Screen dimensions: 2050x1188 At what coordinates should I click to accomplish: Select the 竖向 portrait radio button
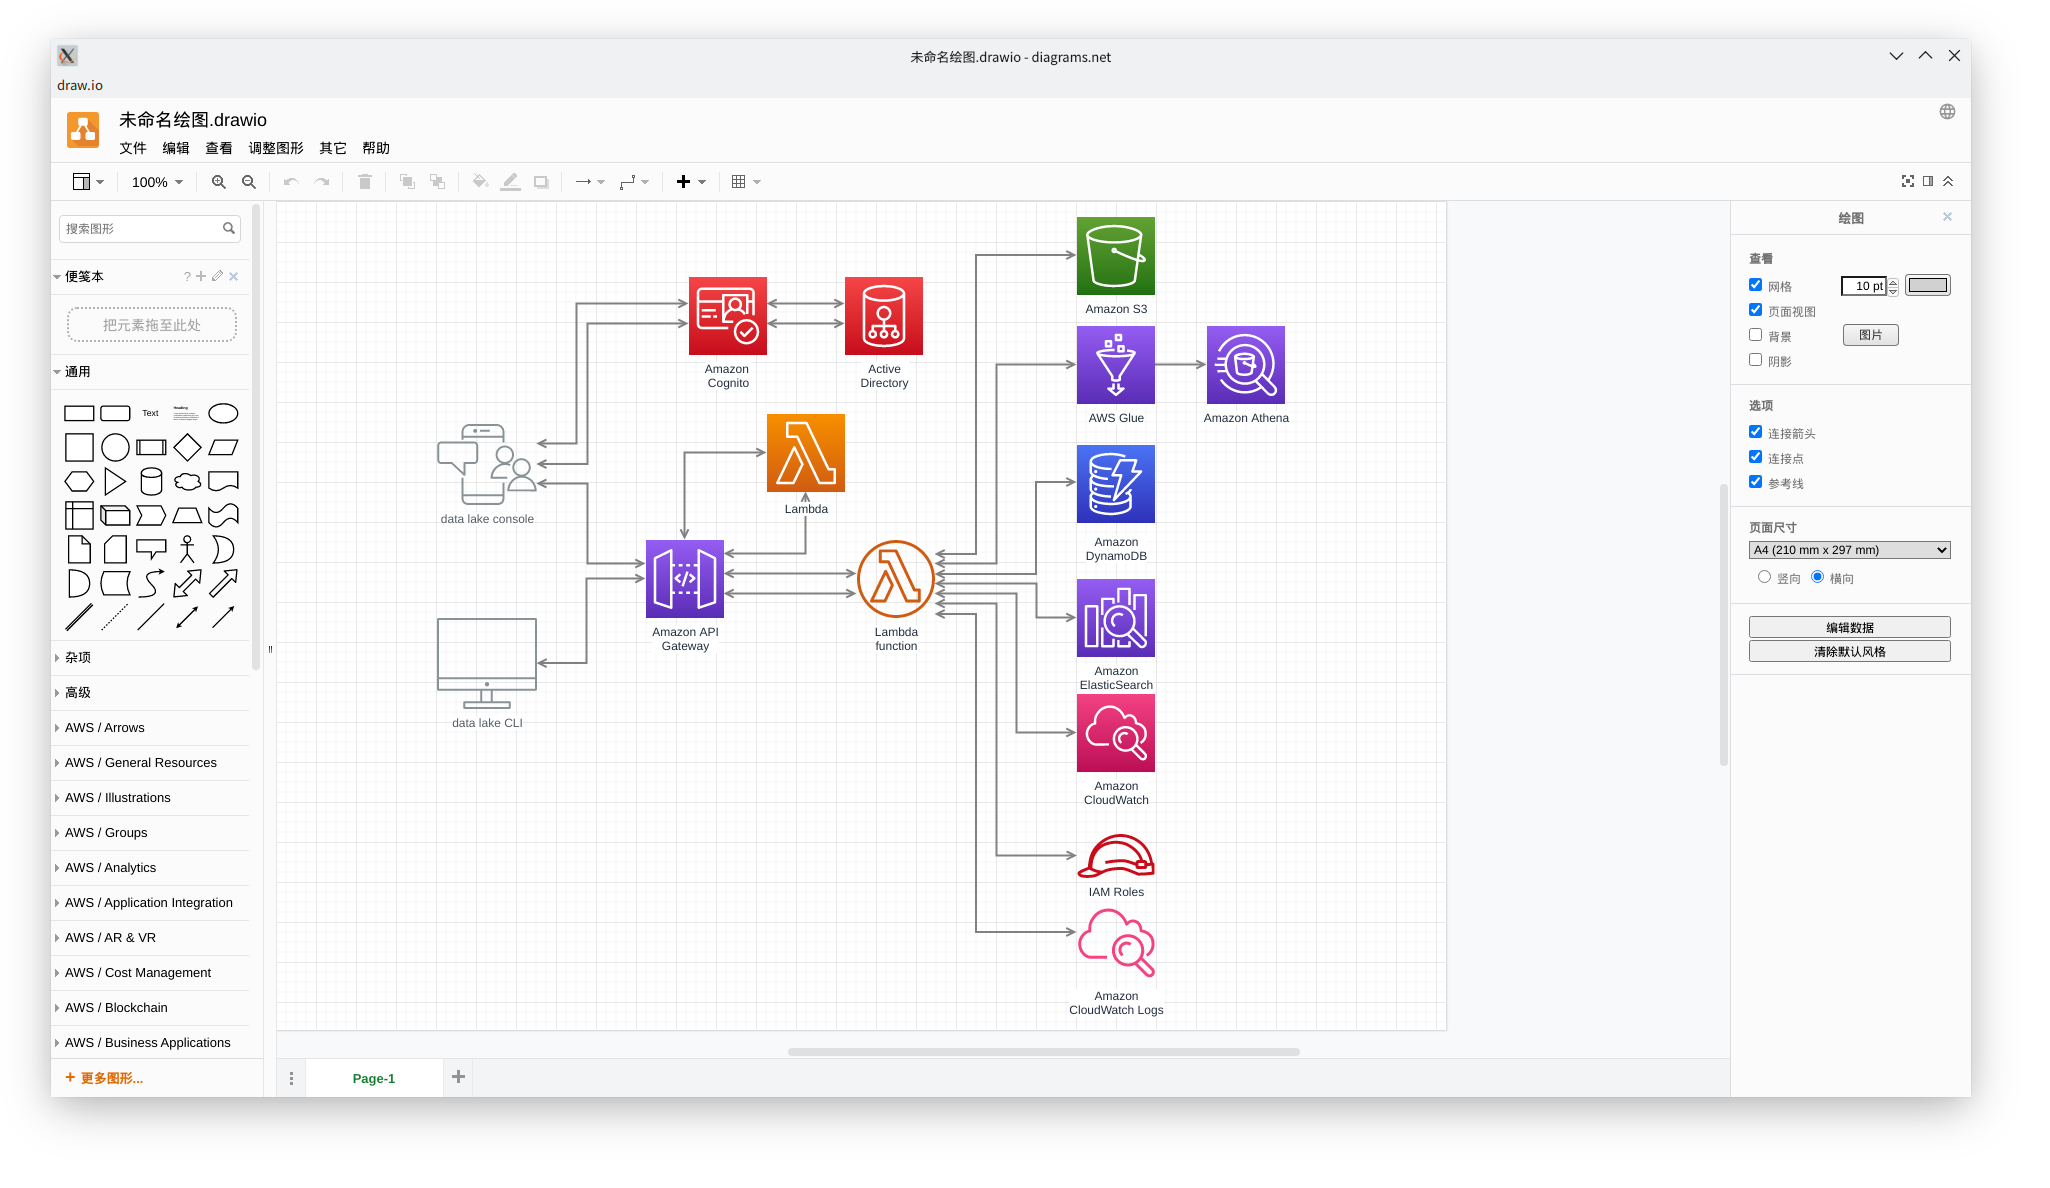pyautogui.click(x=1764, y=577)
